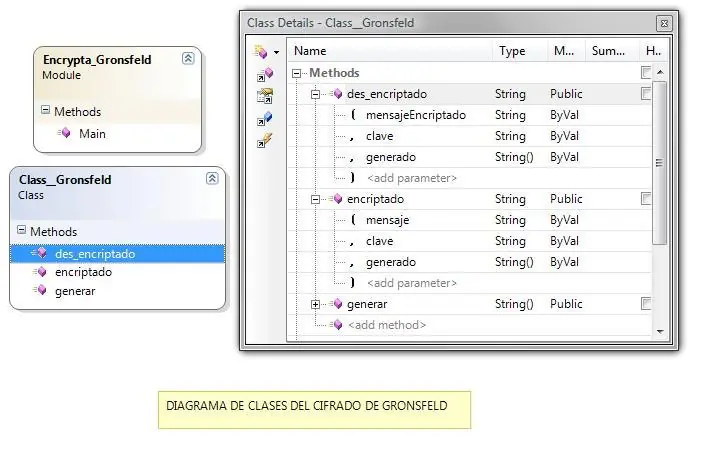Click the method icon next to generar in Class Details
This screenshot has height=449, width=707.
[x=336, y=304]
